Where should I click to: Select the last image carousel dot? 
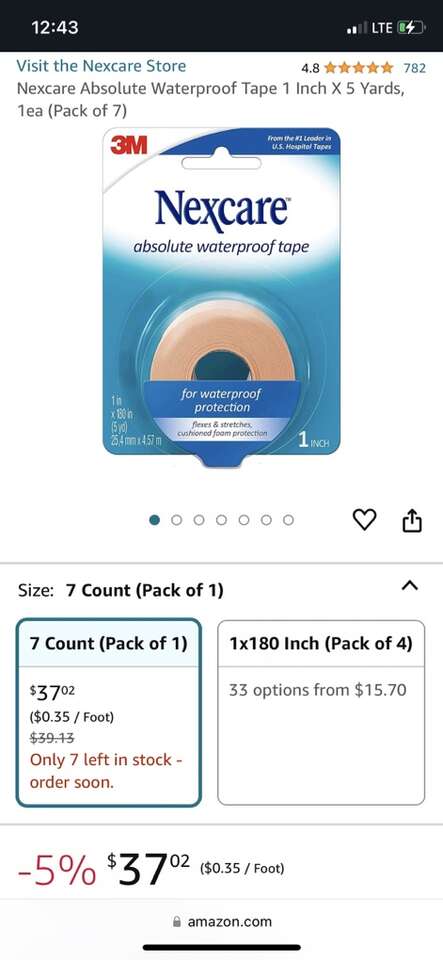(288, 520)
